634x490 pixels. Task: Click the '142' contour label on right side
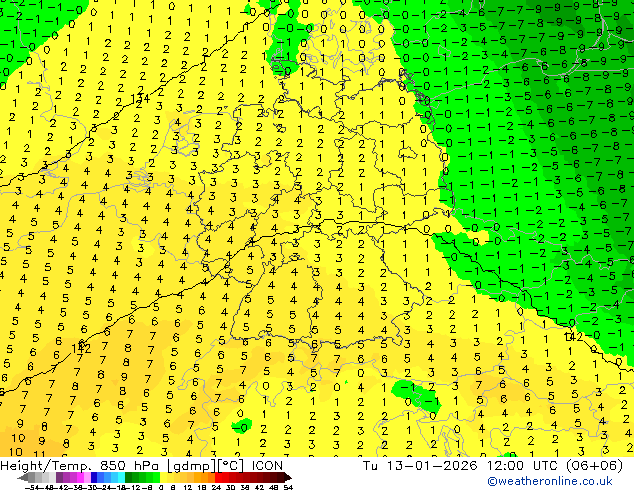tap(574, 336)
